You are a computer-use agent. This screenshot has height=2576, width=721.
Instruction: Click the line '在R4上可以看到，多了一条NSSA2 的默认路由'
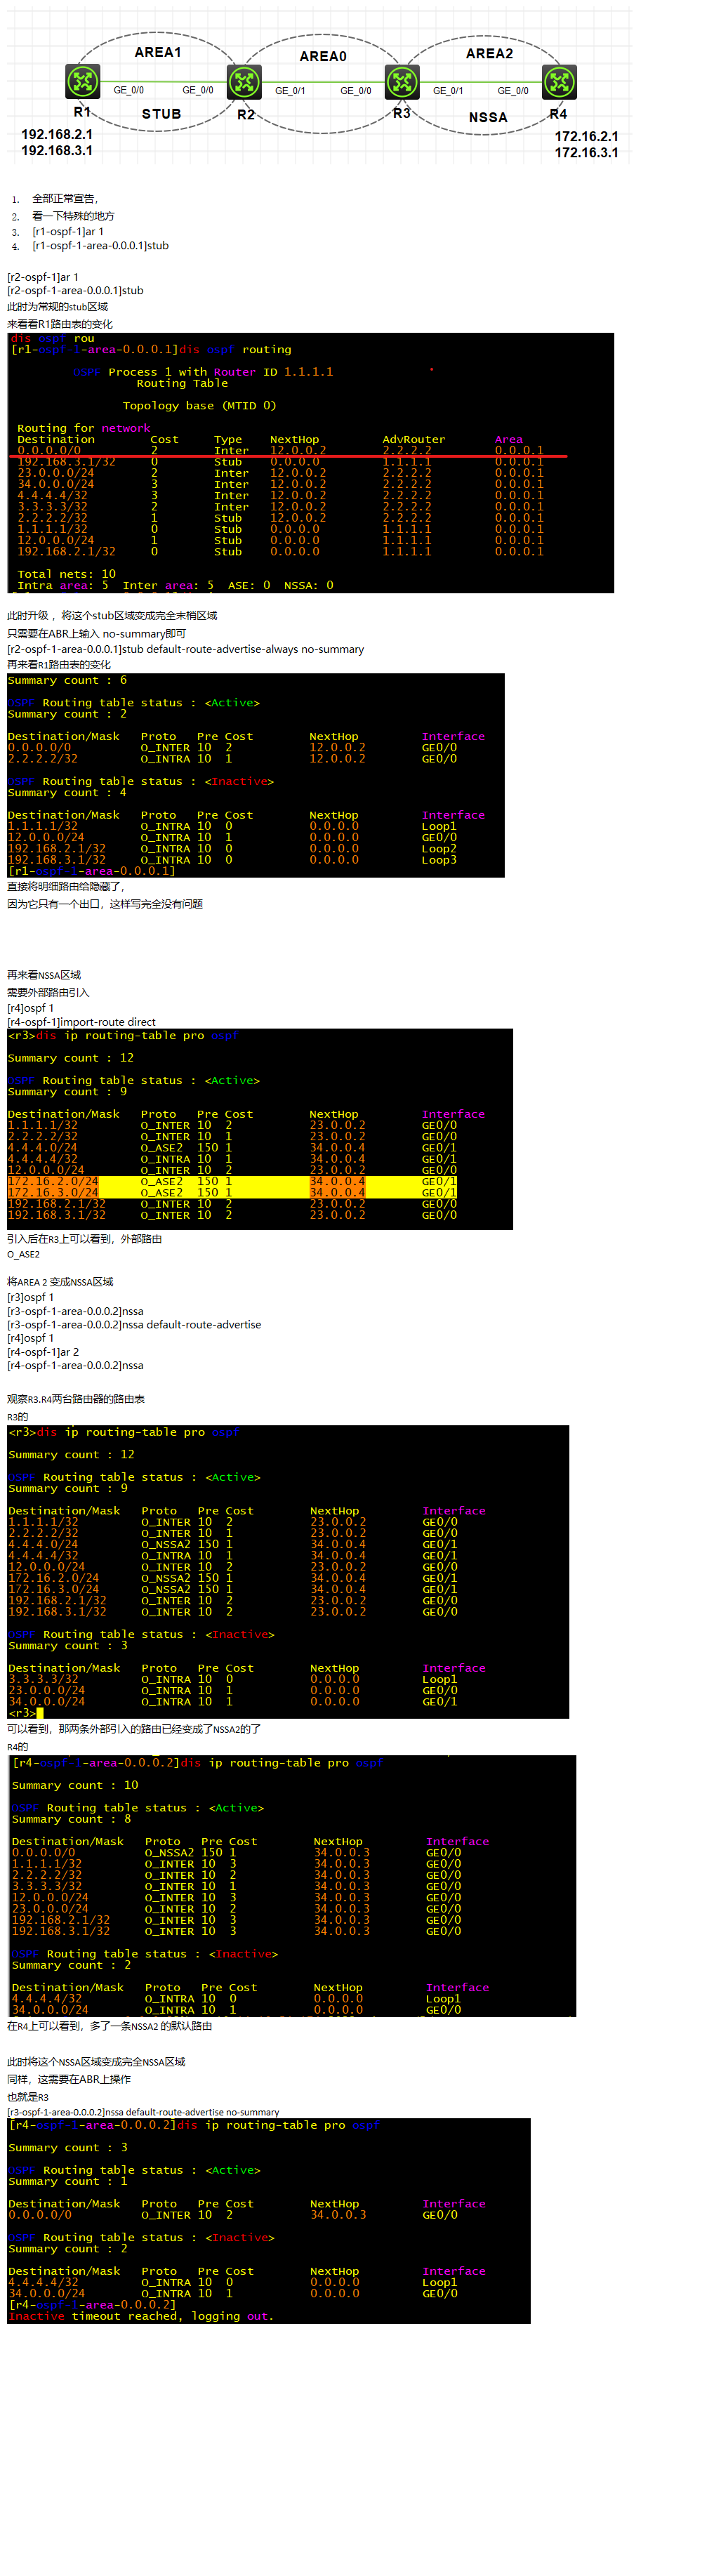tap(110, 2026)
